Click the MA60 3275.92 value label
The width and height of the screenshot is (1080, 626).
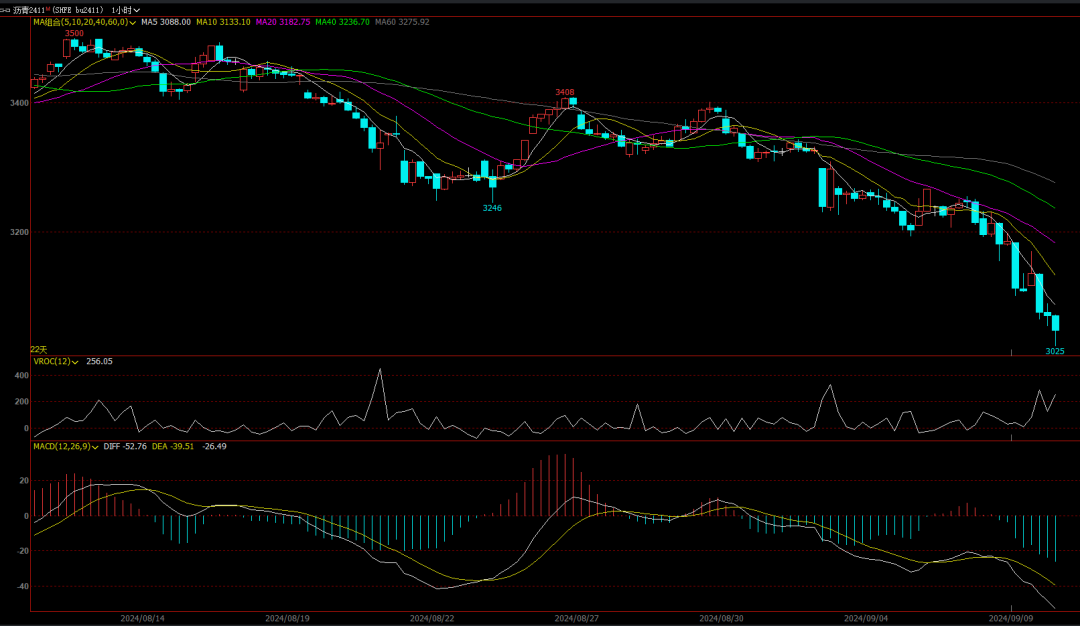[402, 22]
